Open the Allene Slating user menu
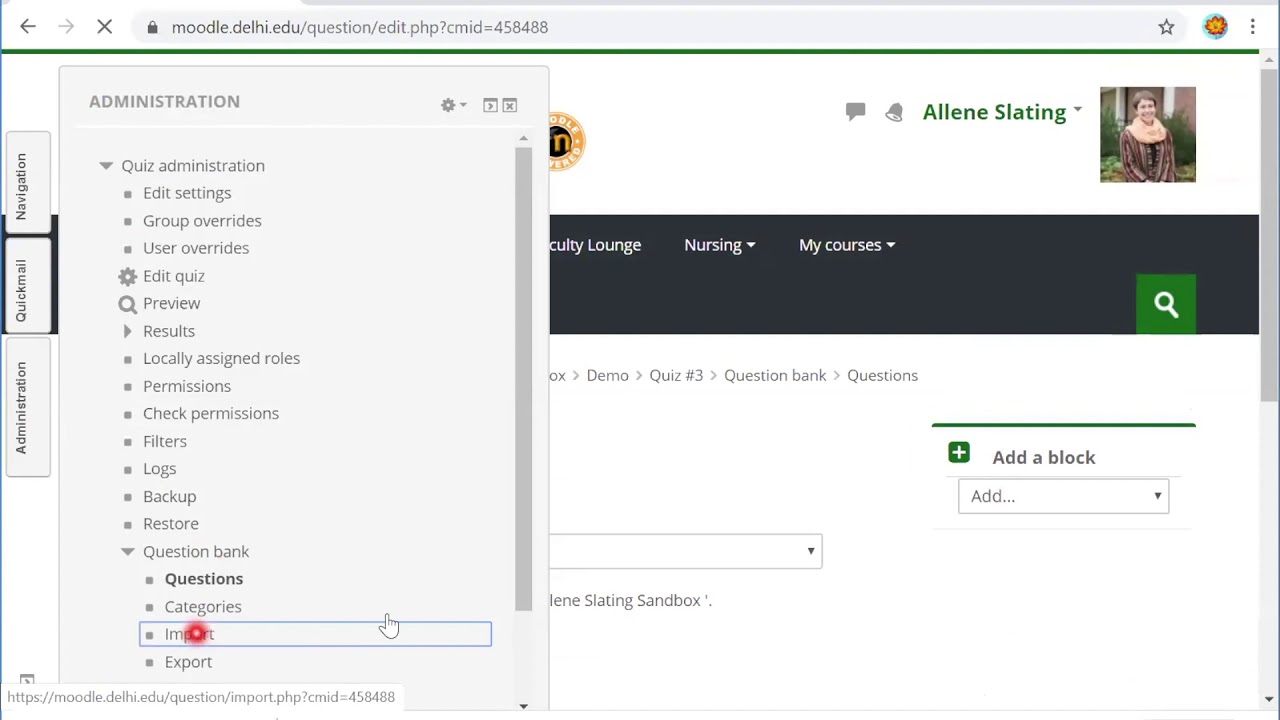1280x720 pixels. click(1002, 112)
